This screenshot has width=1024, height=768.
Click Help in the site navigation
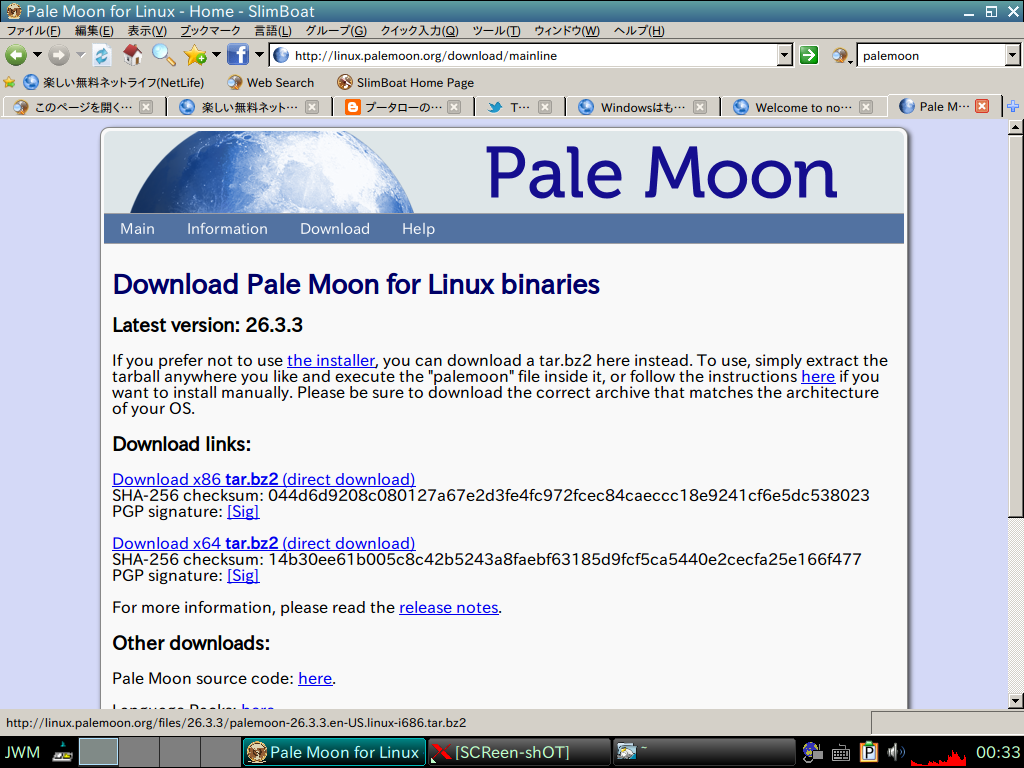419,229
